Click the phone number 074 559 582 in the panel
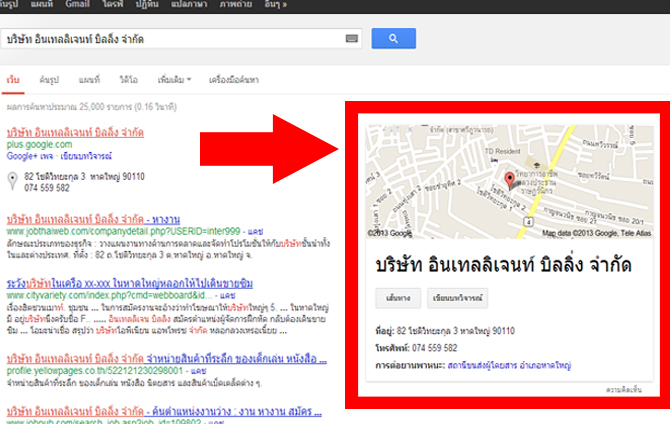This screenshot has width=670, height=424. (x=435, y=348)
